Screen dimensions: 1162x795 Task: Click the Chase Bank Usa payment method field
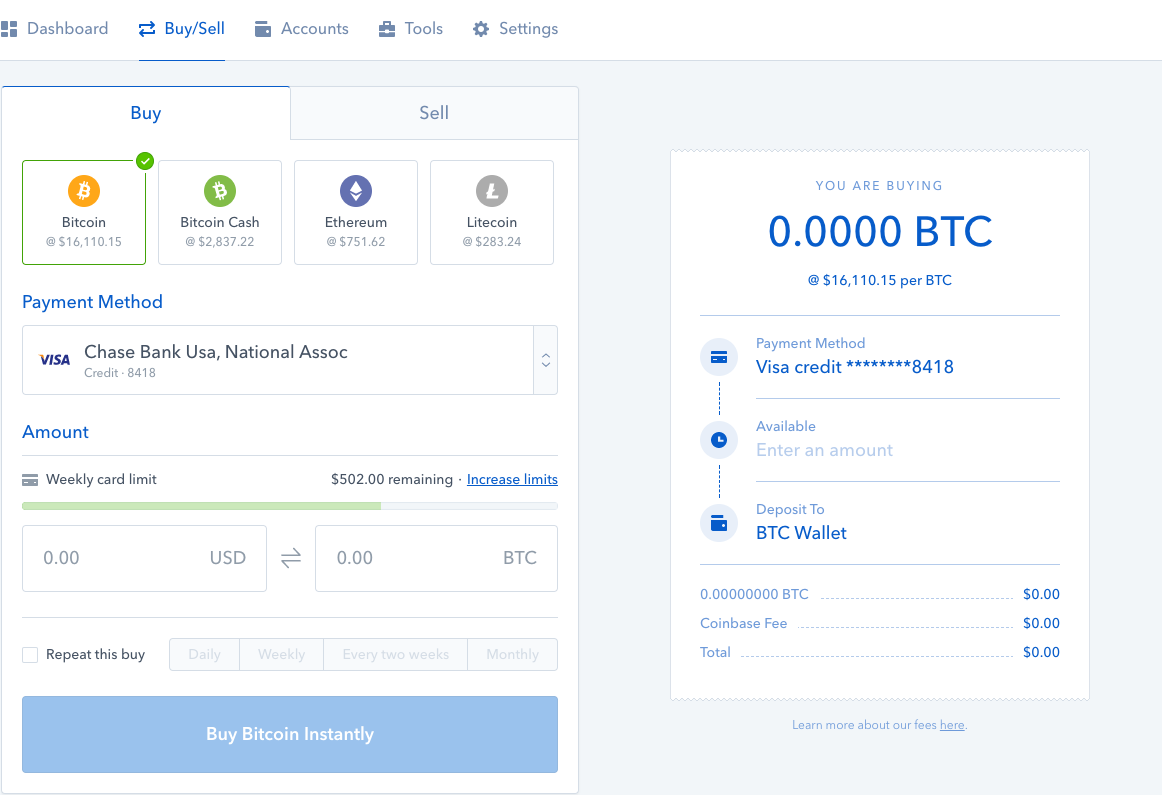coord(290,360)
